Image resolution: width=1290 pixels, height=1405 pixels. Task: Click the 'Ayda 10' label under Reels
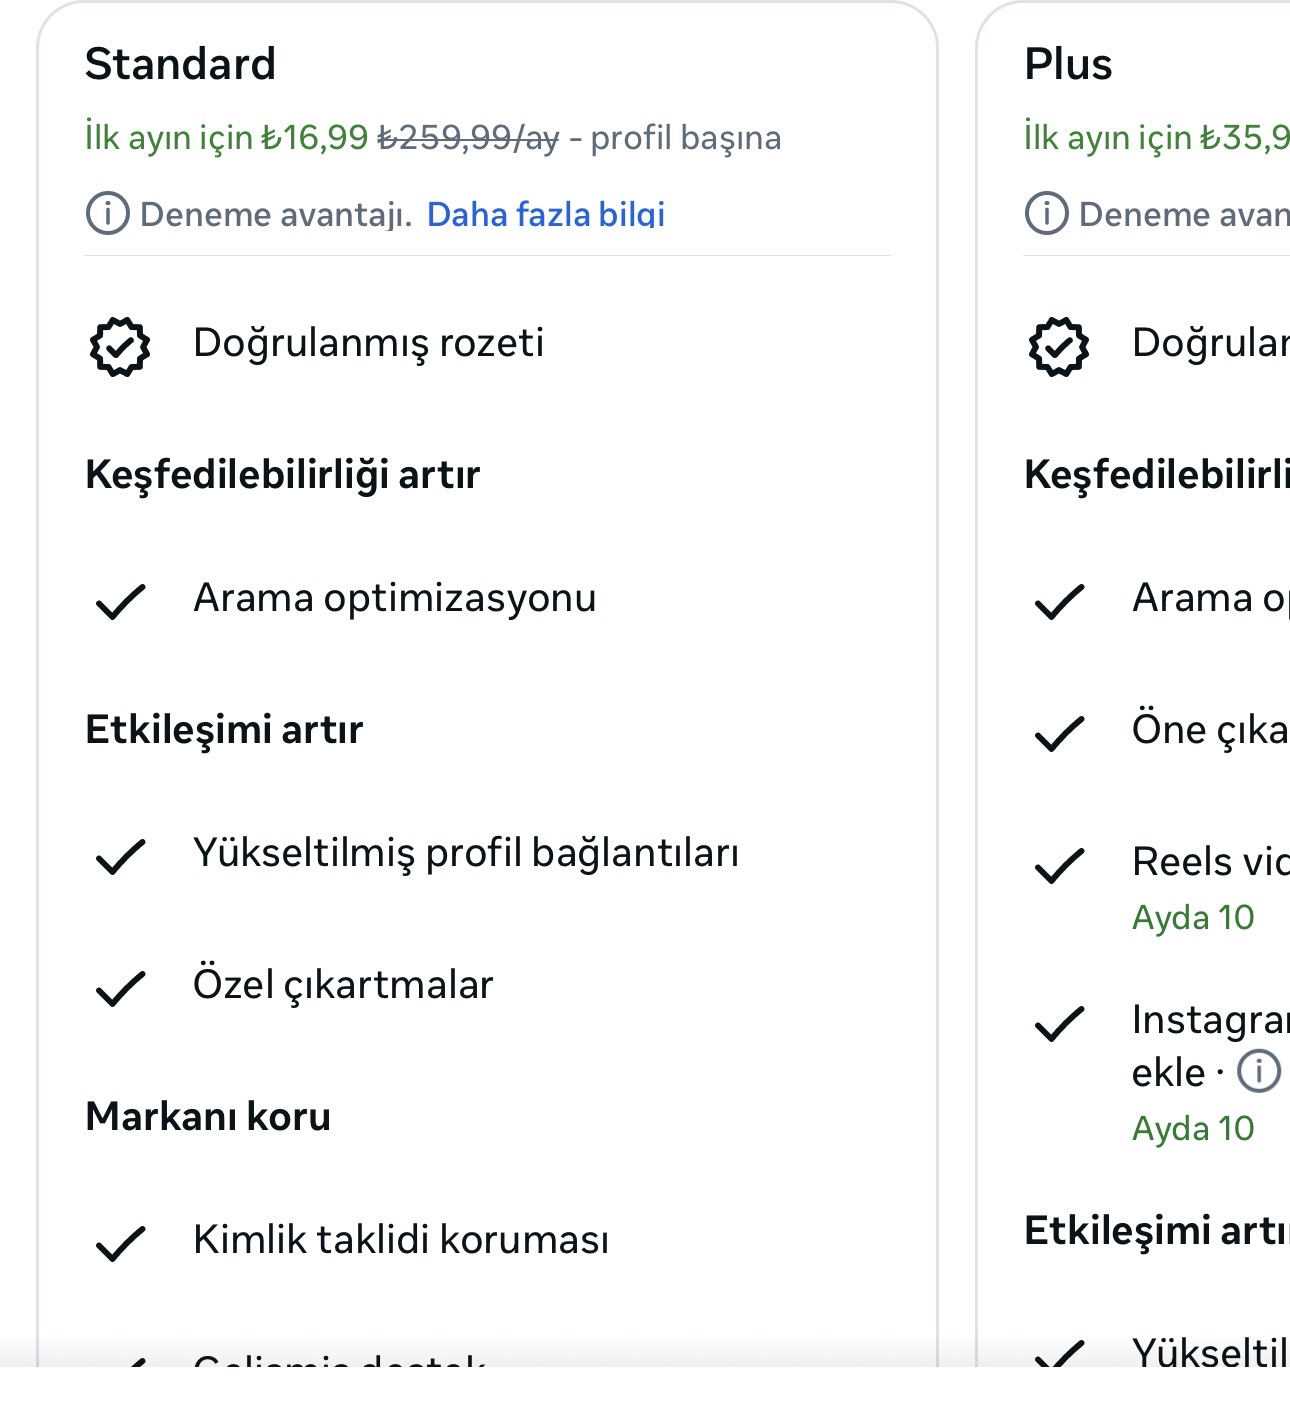coord(1193,917)
